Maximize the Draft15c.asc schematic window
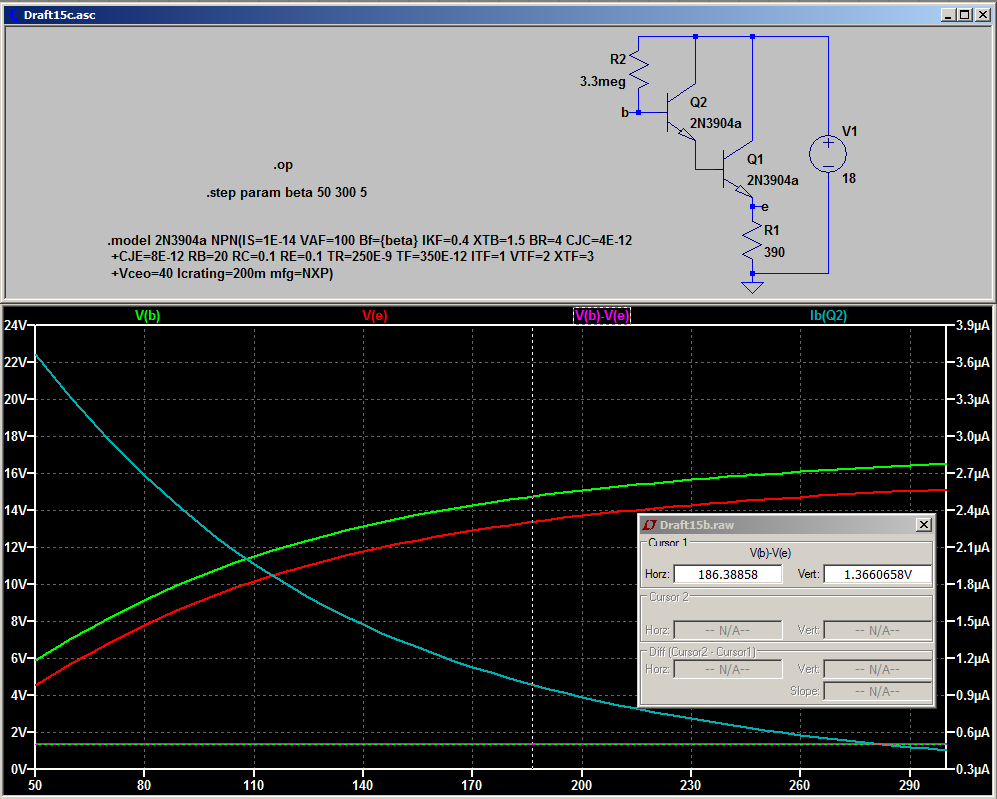Image resolution: width=997 pixels, height=799 pixels. click(x=964, y=15)
